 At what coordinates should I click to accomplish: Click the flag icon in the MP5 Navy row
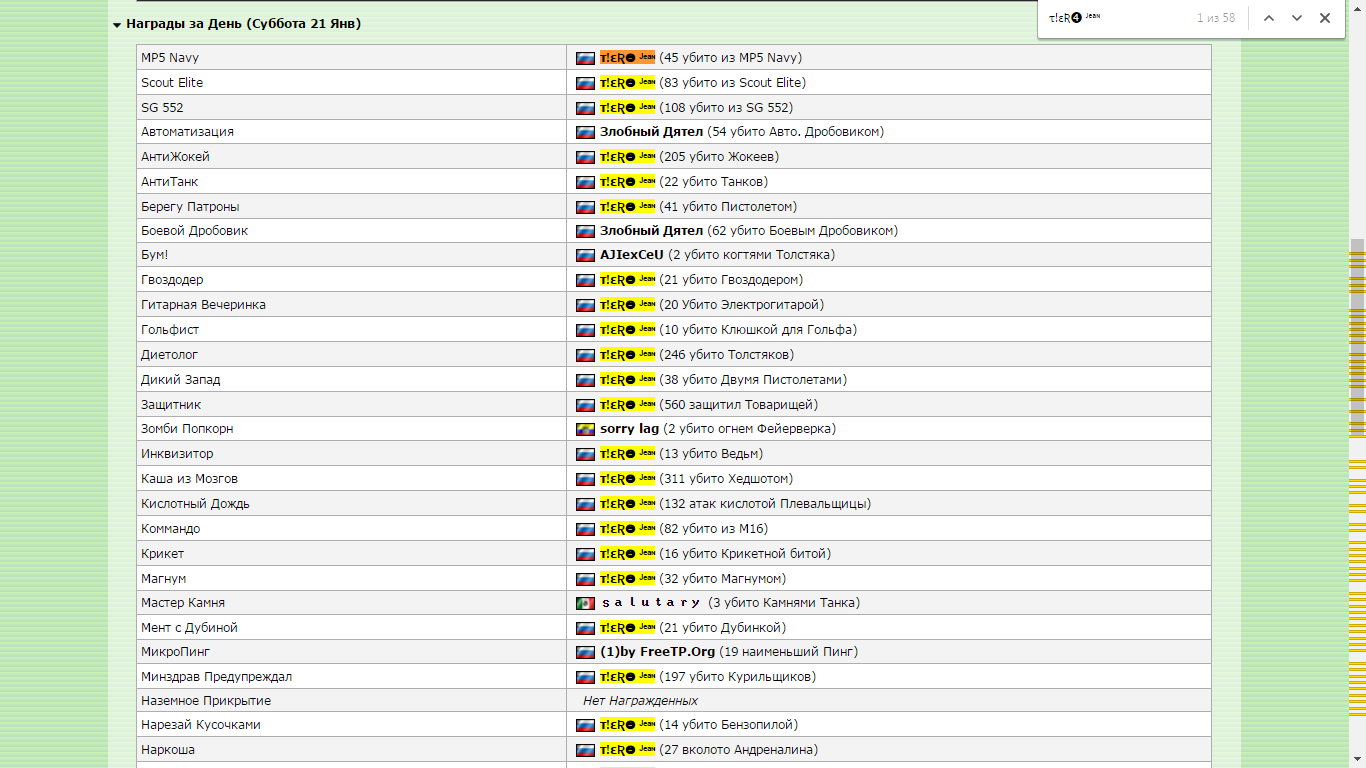[x=585, y=58]
